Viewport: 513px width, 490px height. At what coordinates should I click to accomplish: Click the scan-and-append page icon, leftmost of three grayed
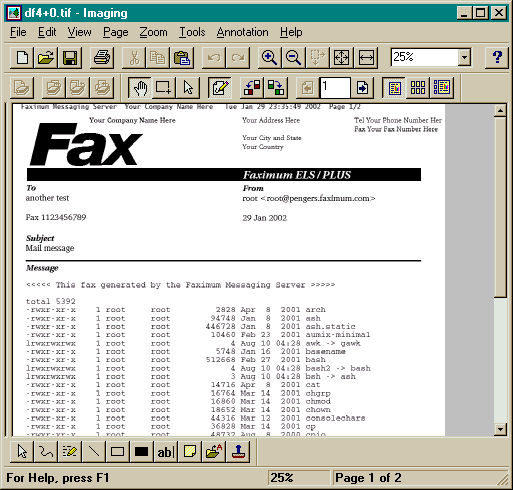point(54,88)
